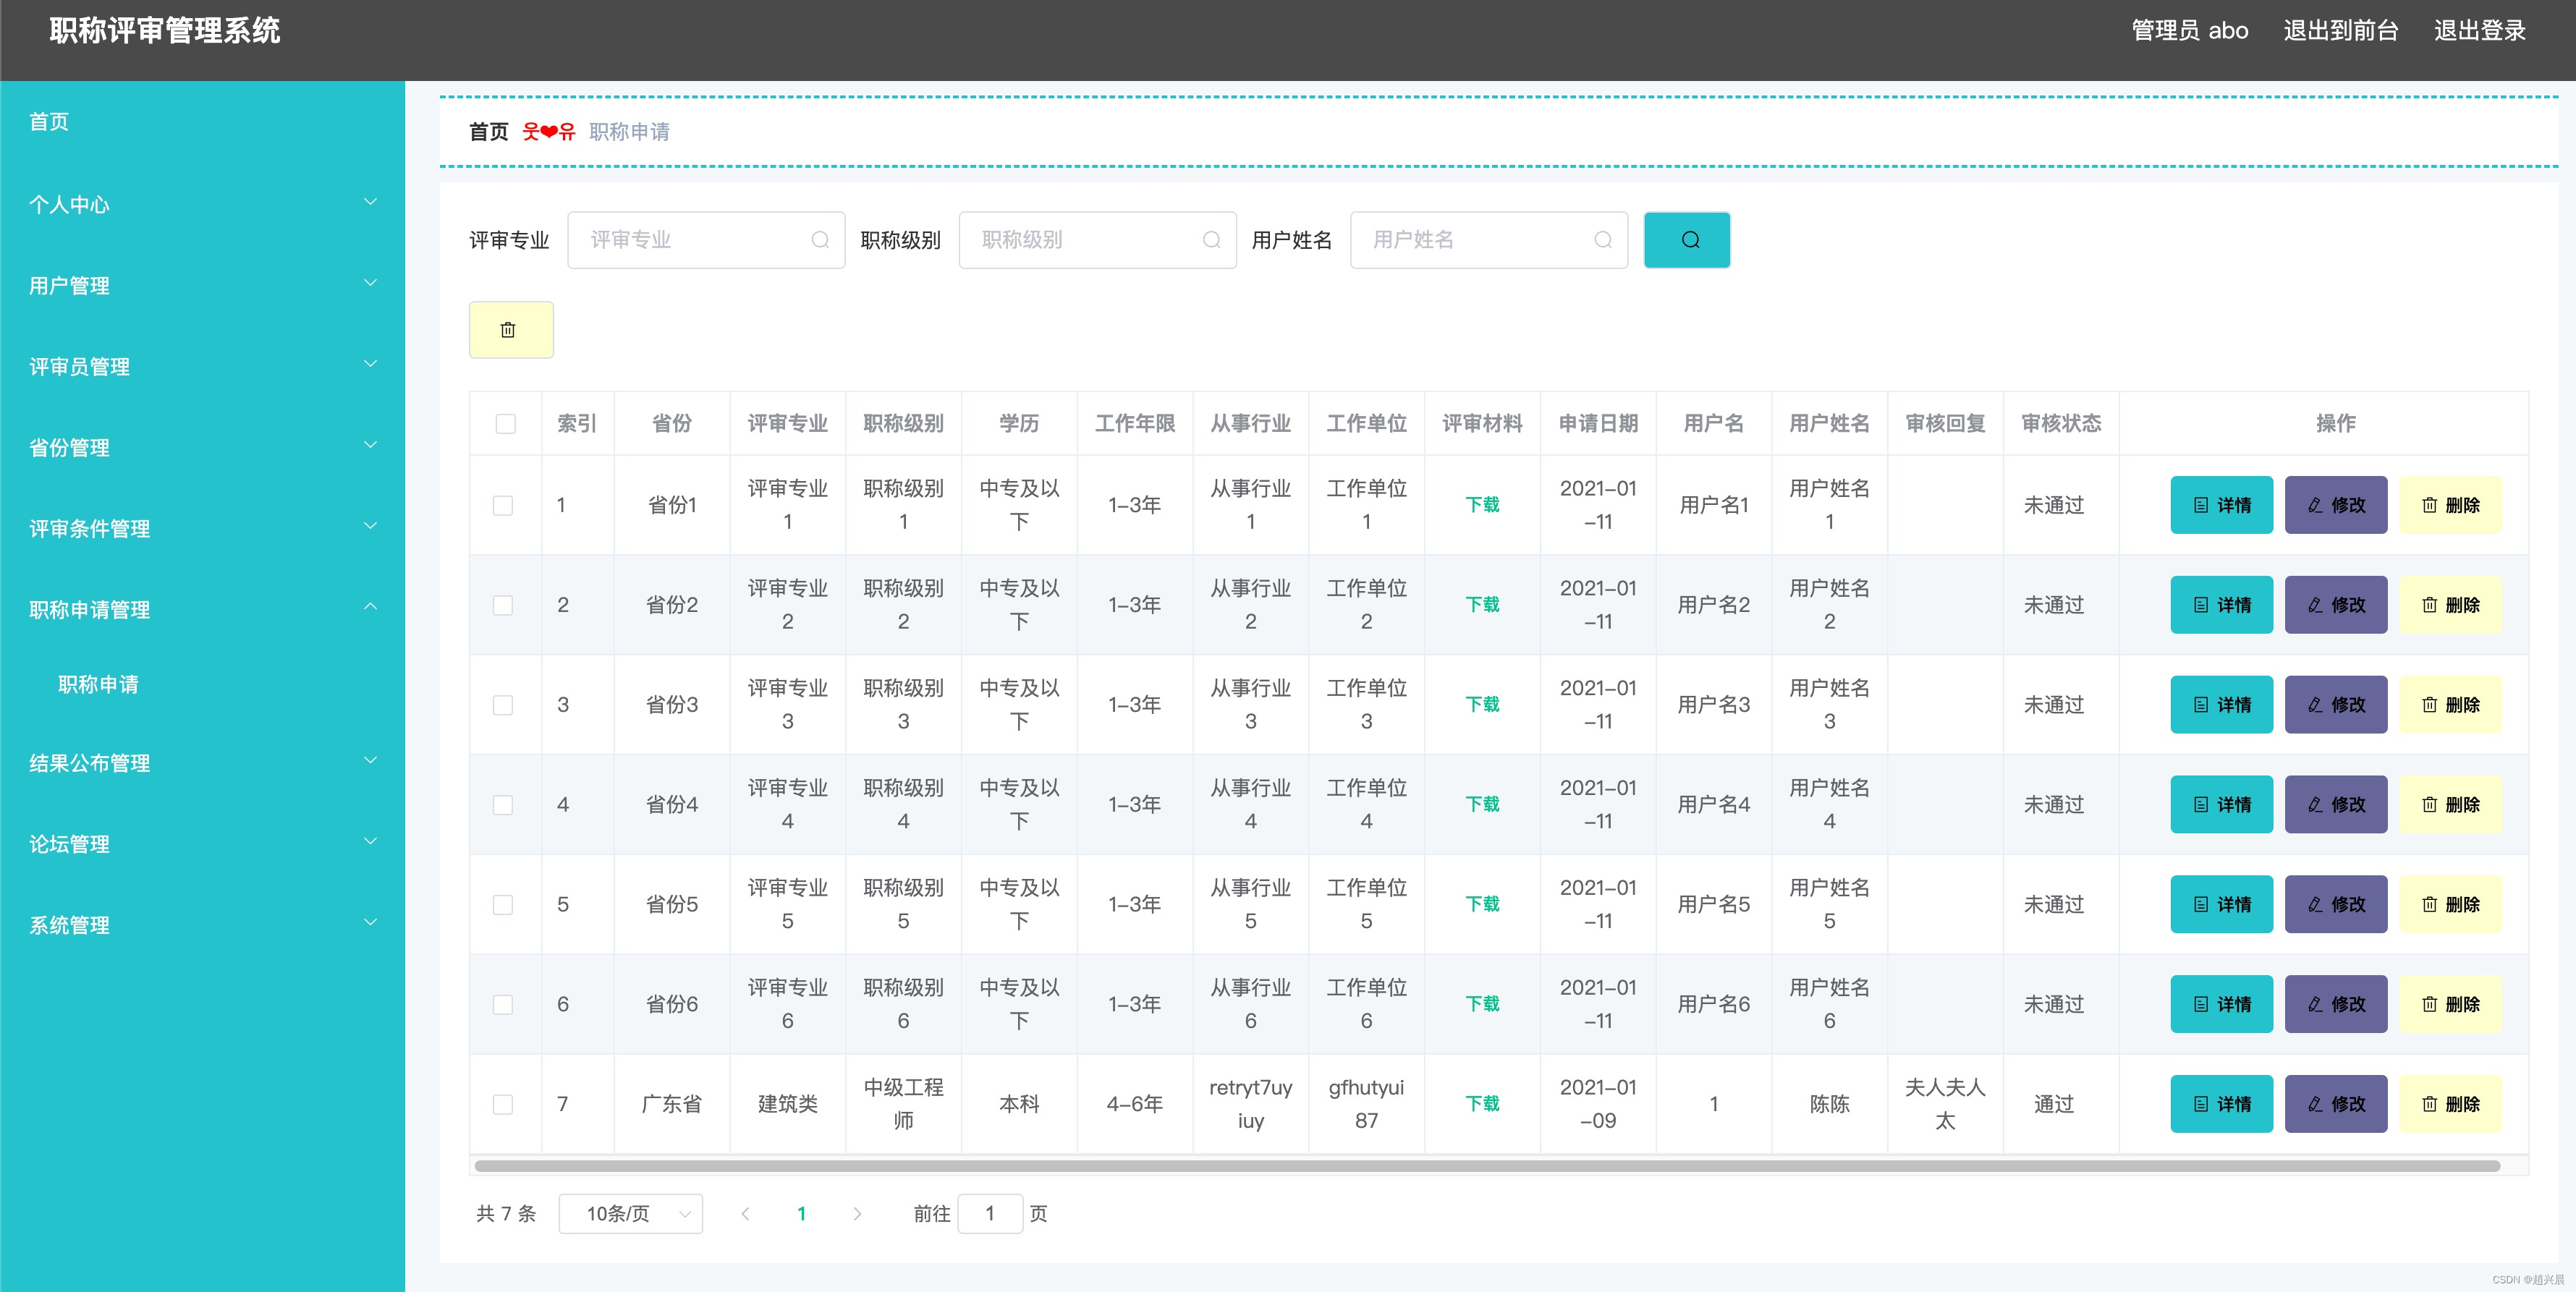Open 详情 for row 6 省份6
Viewport: 2576px width, 1292px height.
tap(2221, 1004)
